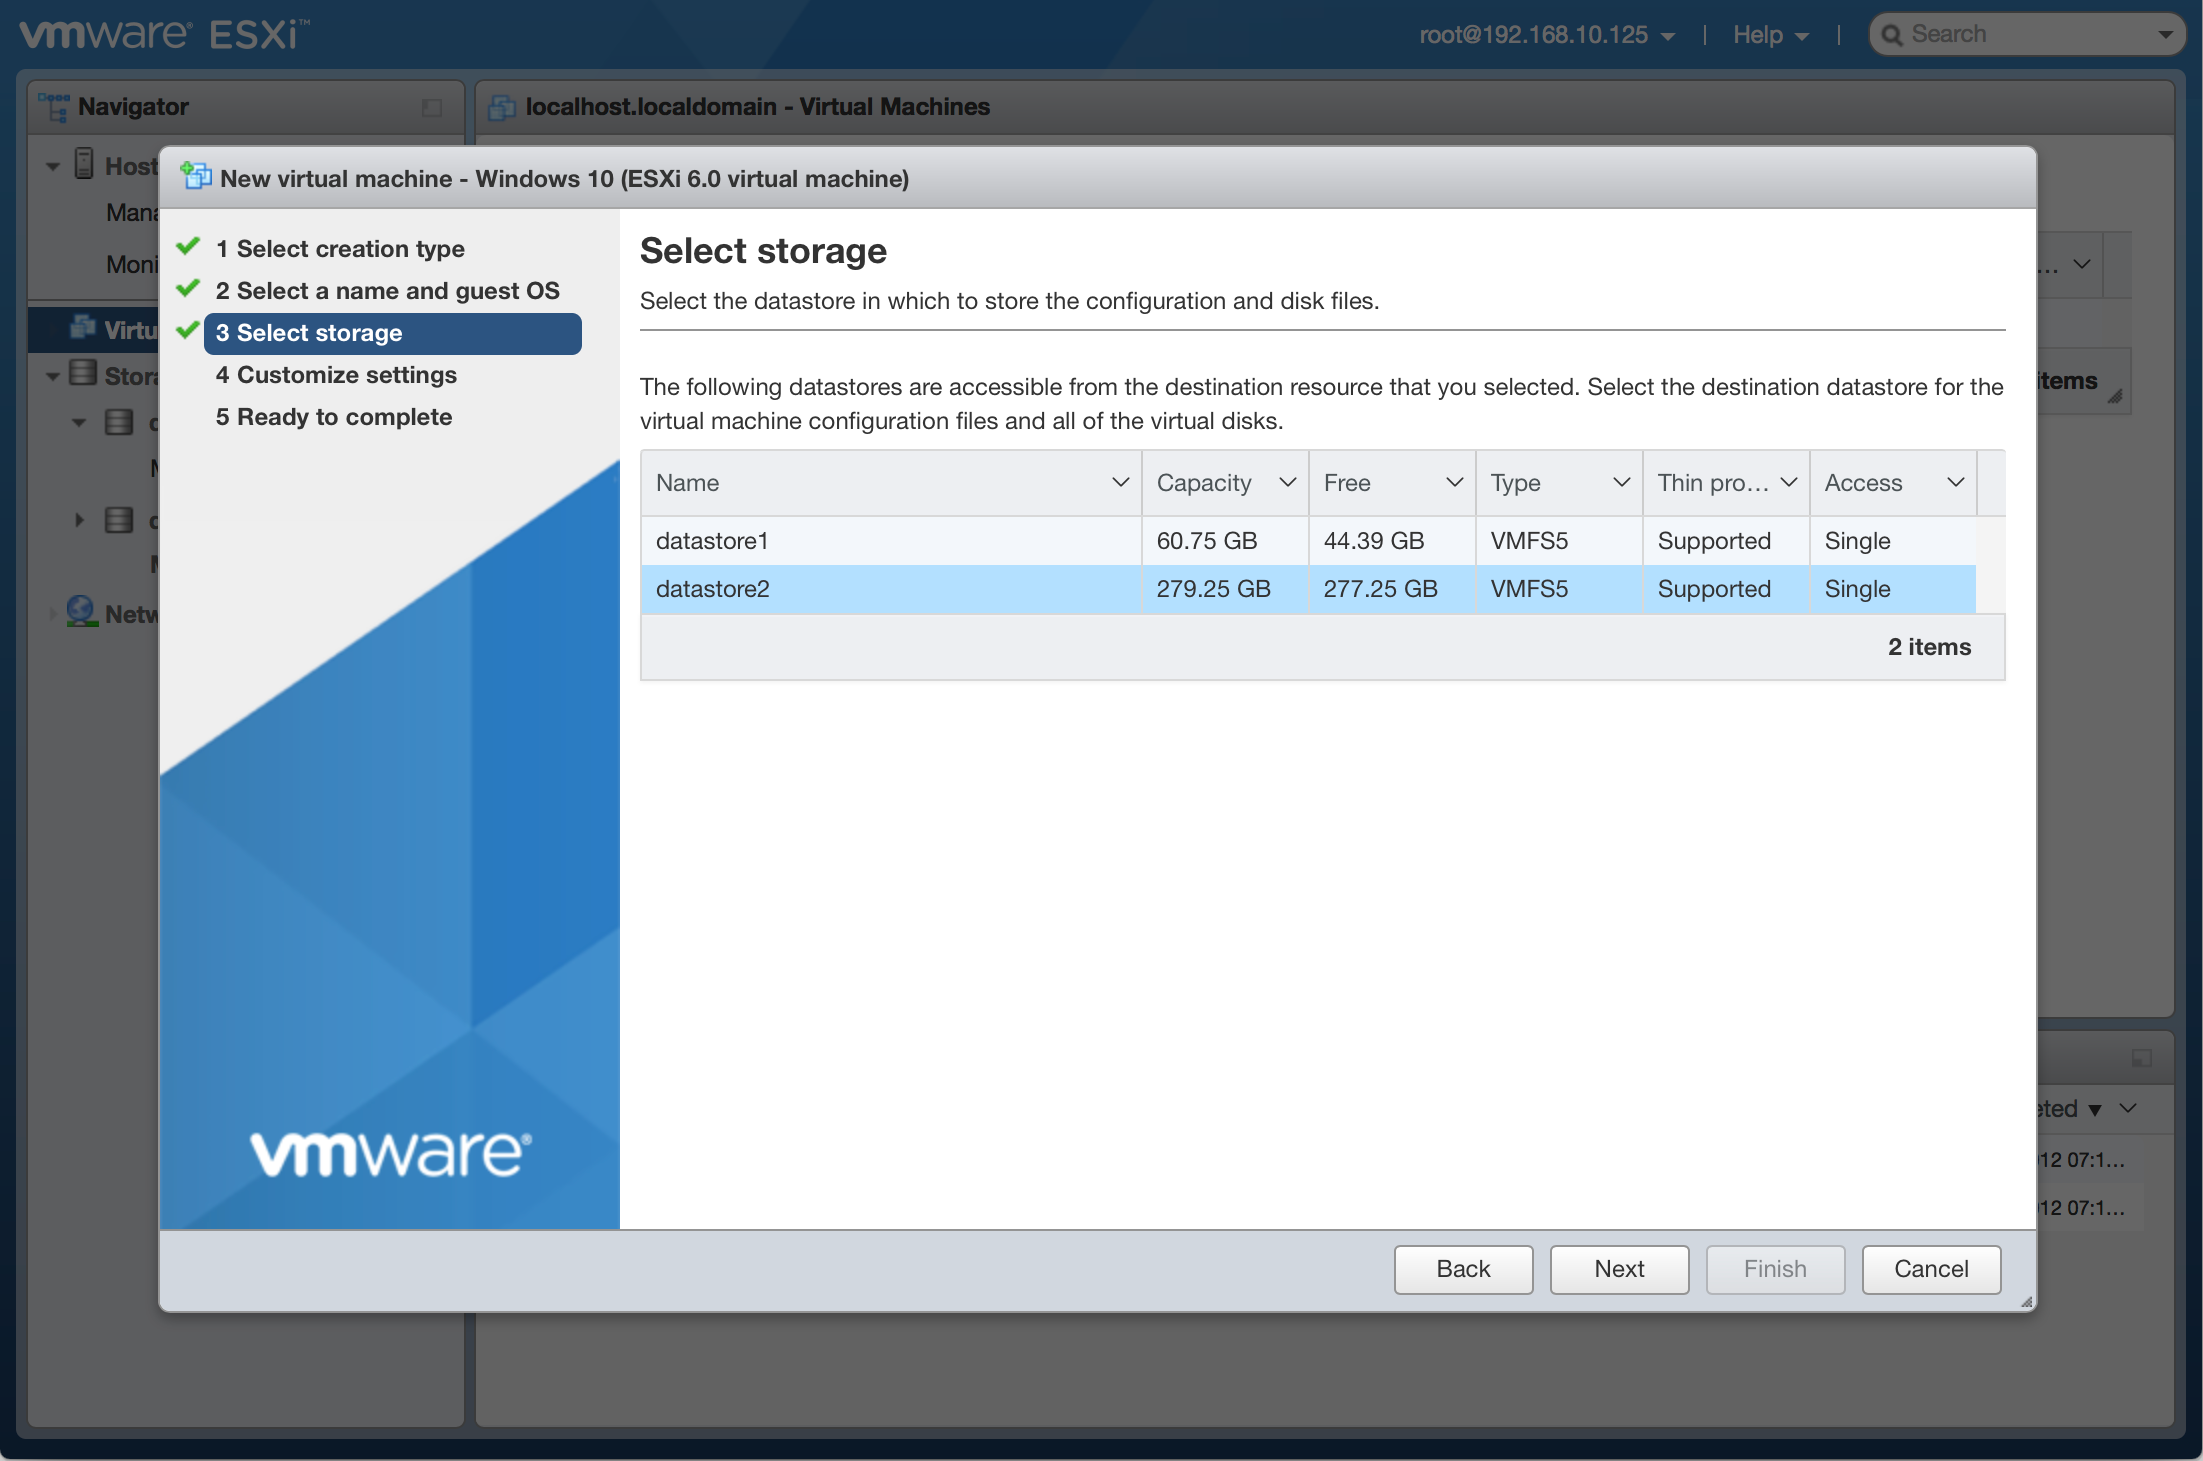Open step 3 Select storage
The width and height of the screenshot is (2203, 1461).
(393, 333)
